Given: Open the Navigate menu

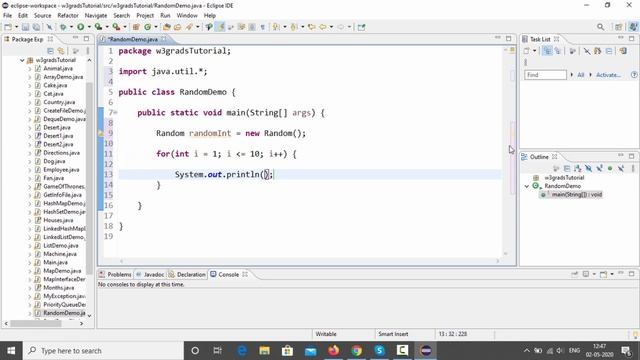Looking at the screenshot, I should coord(96,16).
